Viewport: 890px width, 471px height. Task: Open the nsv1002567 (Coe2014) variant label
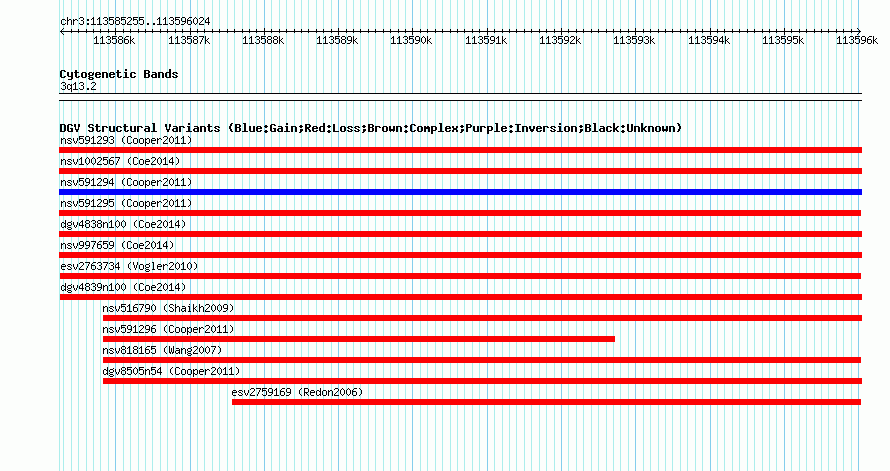click(x=120, y=161)
